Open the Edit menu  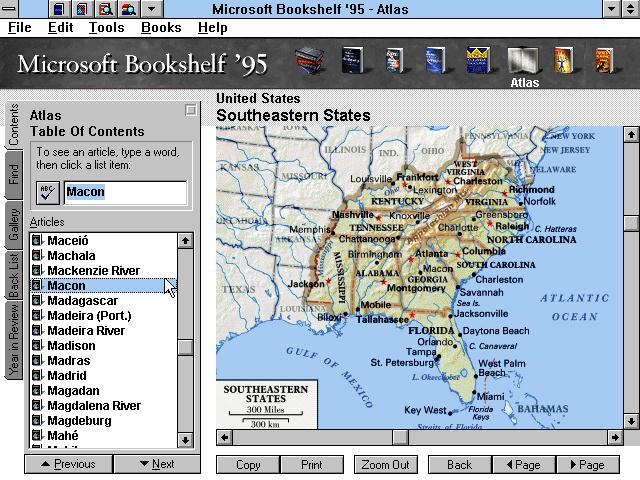[60, 27]
